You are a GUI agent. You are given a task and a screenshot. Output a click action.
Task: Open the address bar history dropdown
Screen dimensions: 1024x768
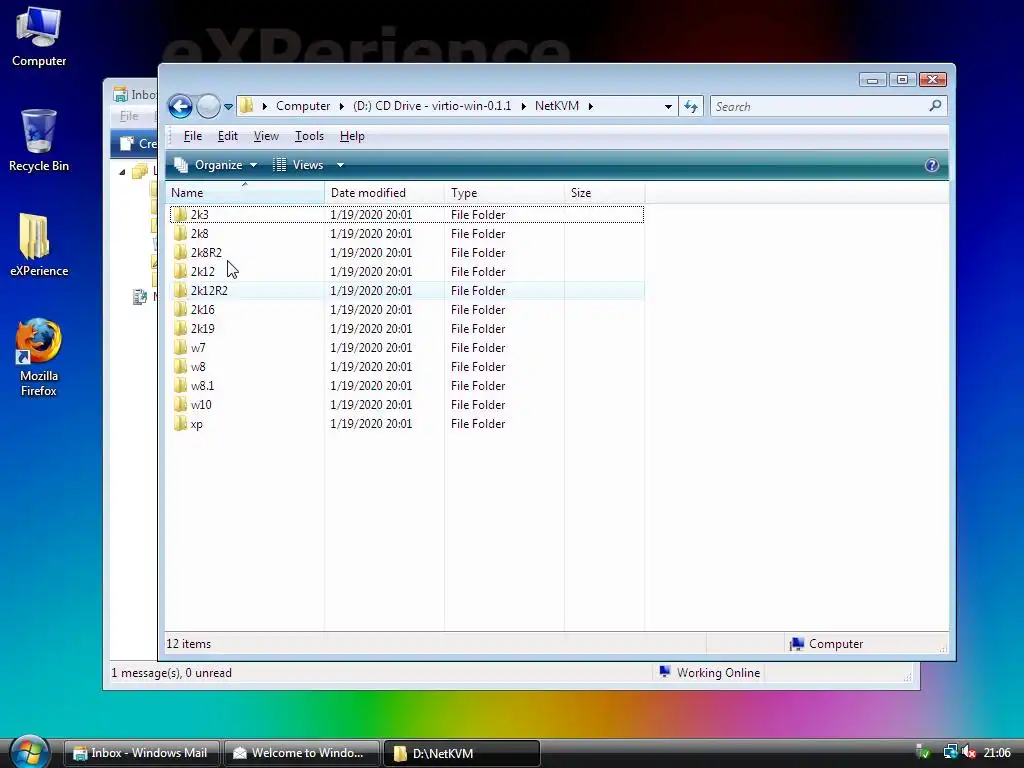[668, 106]
